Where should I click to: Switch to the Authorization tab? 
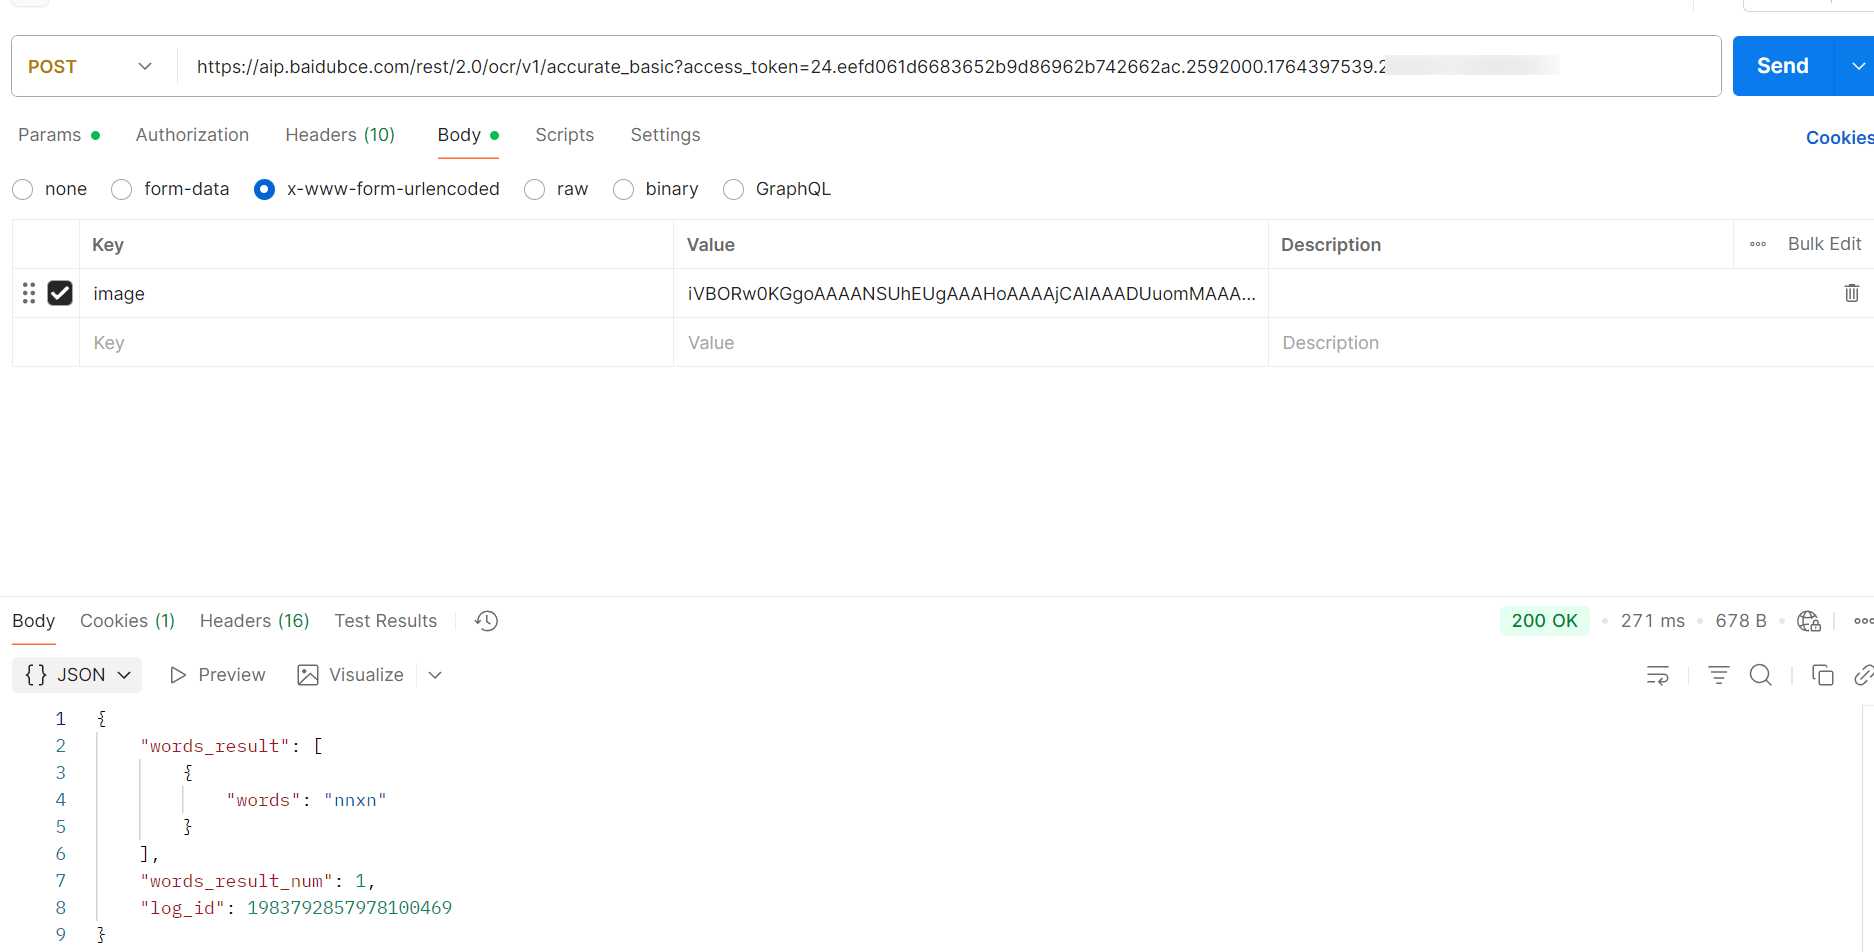[192, 135]
